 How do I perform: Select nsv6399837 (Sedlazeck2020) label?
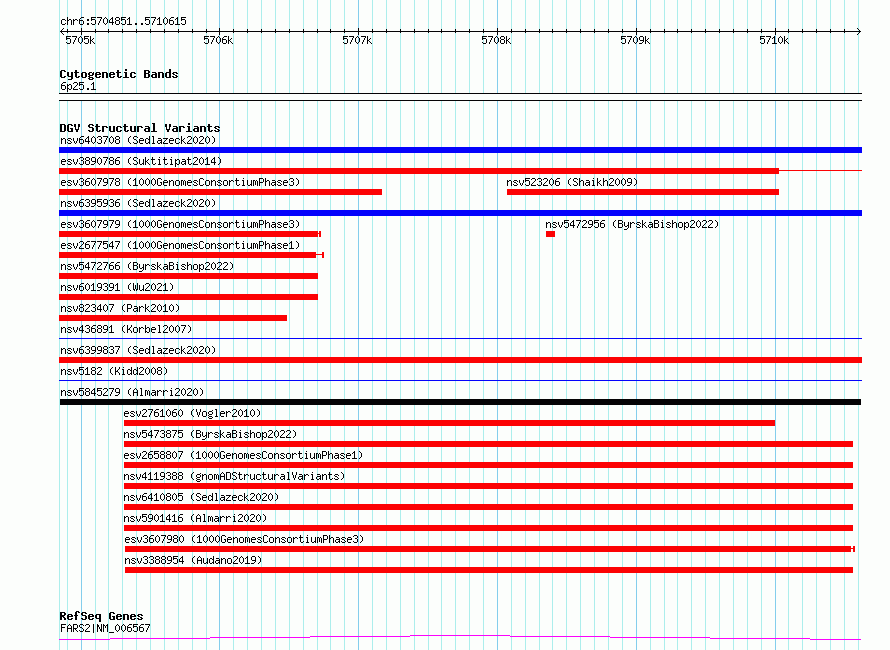click(138, 350)
